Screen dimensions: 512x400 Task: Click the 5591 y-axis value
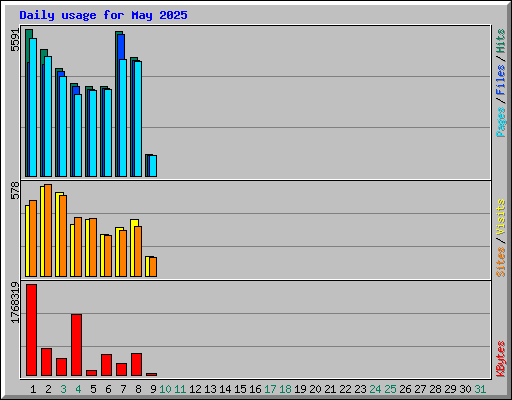coord(15,40)
